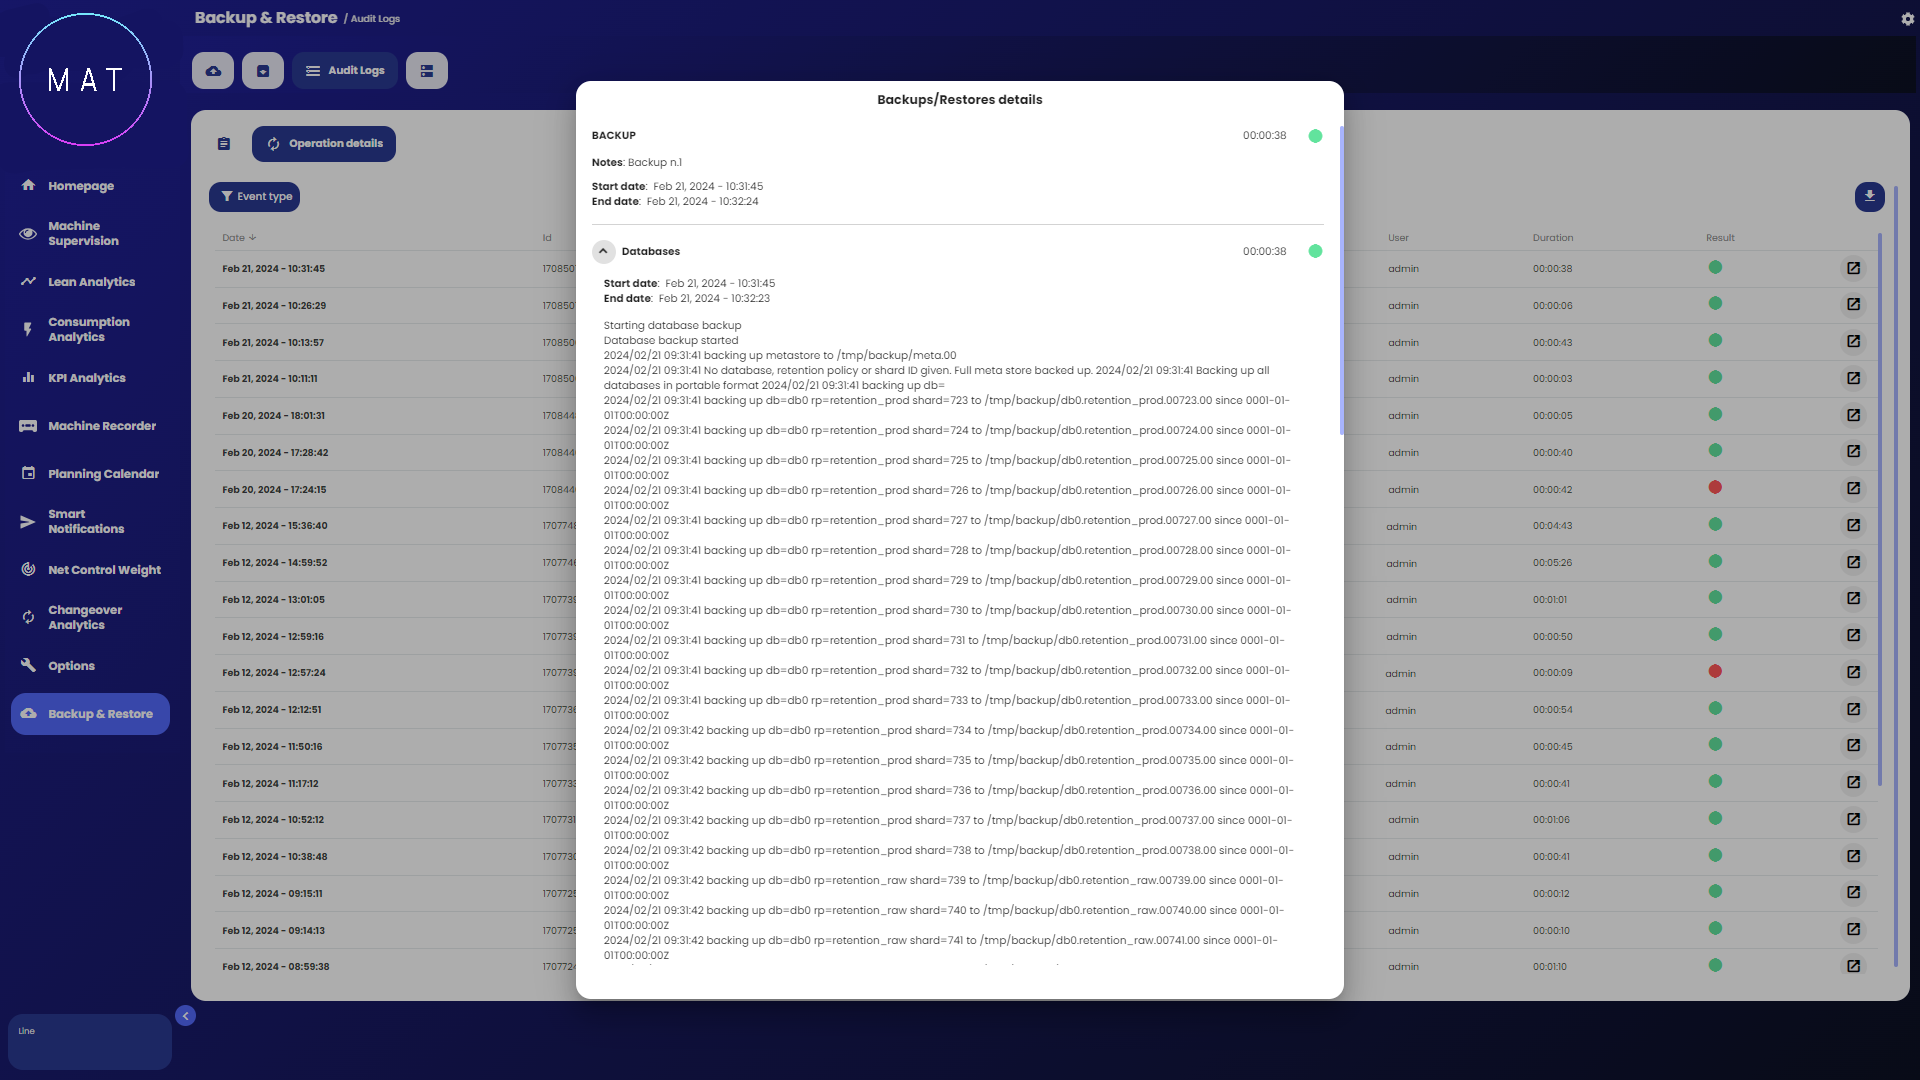Click the Operation details button

324,144
